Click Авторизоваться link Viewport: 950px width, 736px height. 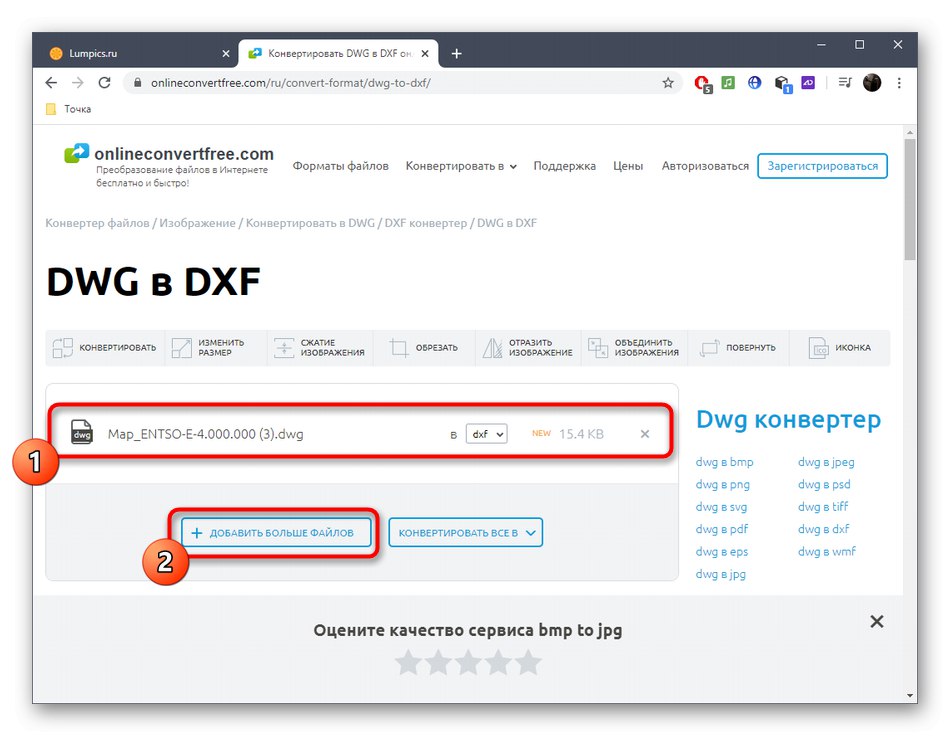click(x=705, y=166)
